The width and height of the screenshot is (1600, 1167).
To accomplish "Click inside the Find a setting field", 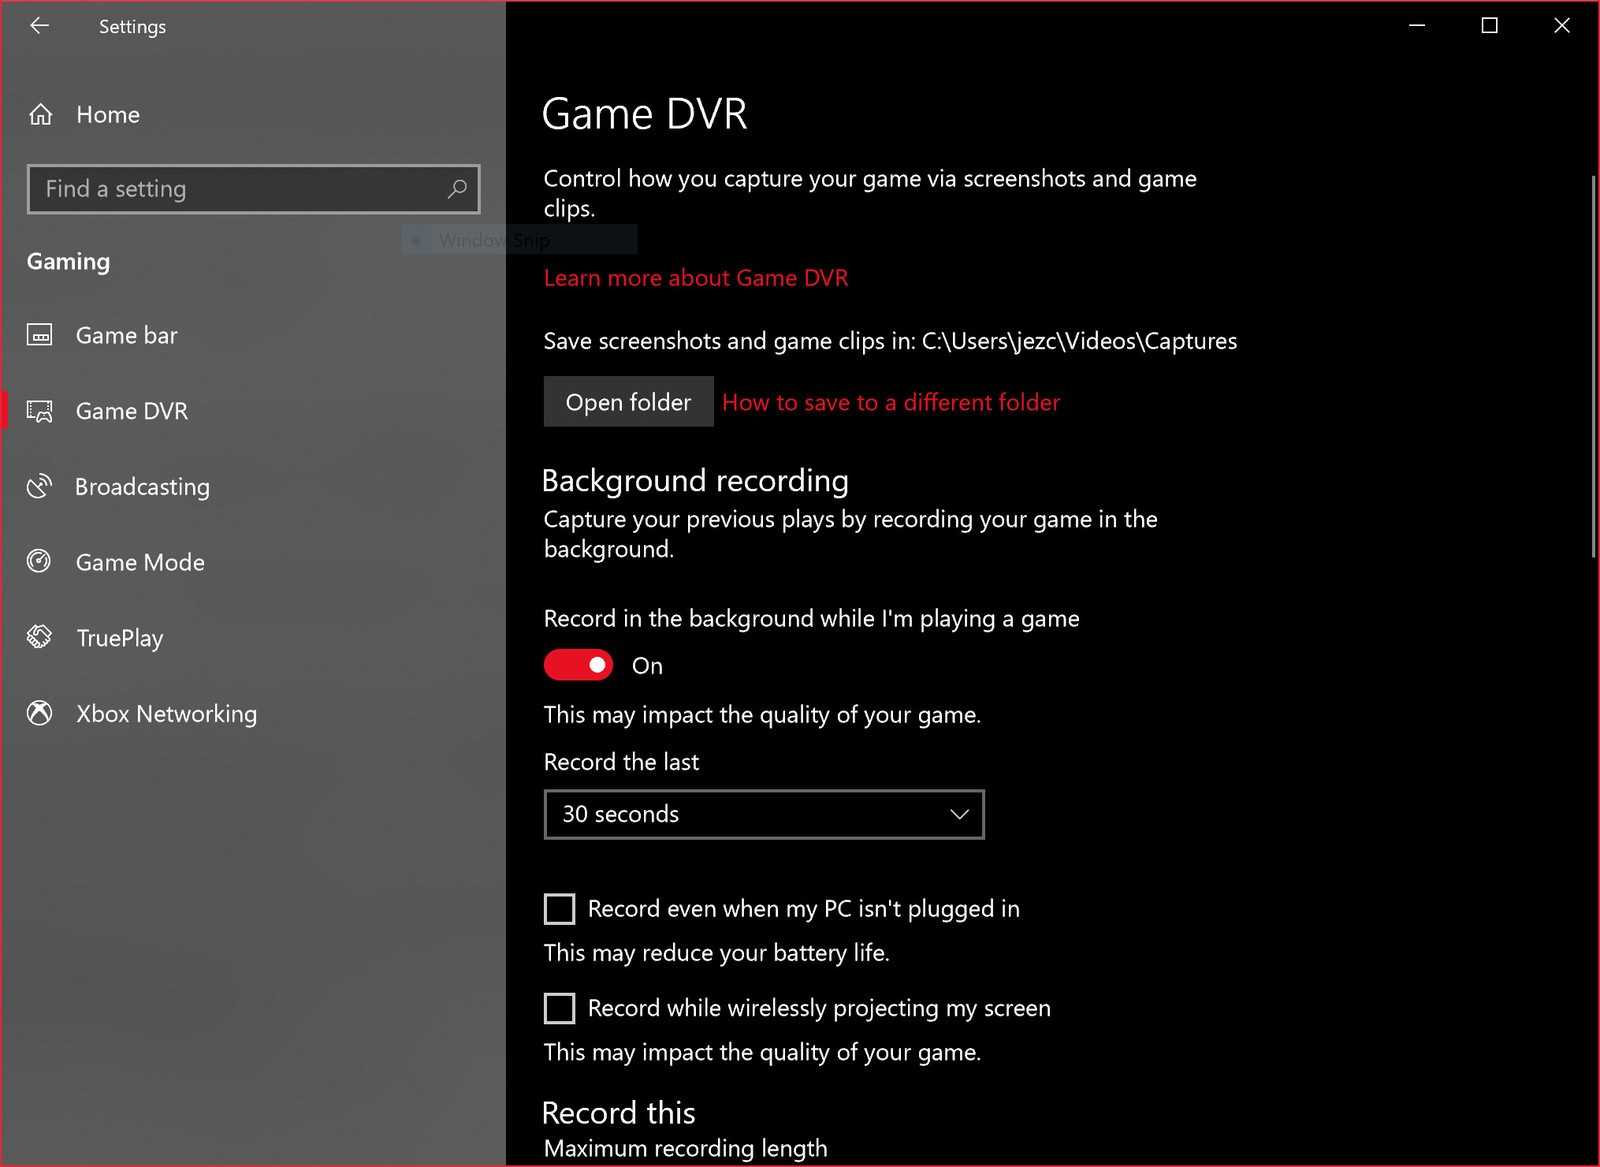I will click(240, 189).
